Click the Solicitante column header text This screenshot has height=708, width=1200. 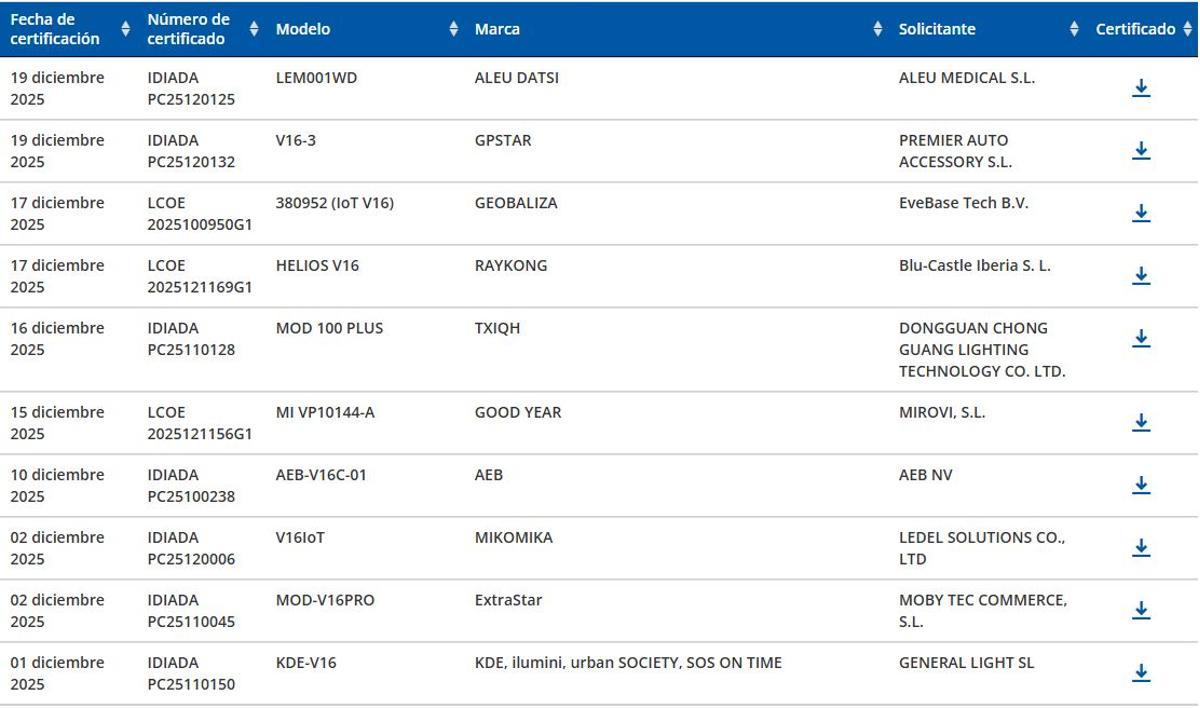pyautogui.click(x=937, y=29)
